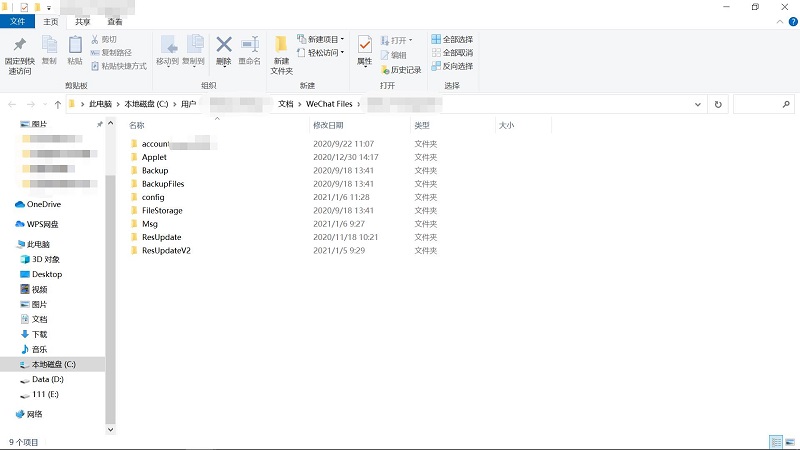800x450 pixels.
Task: Click 全部选择 to select all items
Action: point(452,39)
